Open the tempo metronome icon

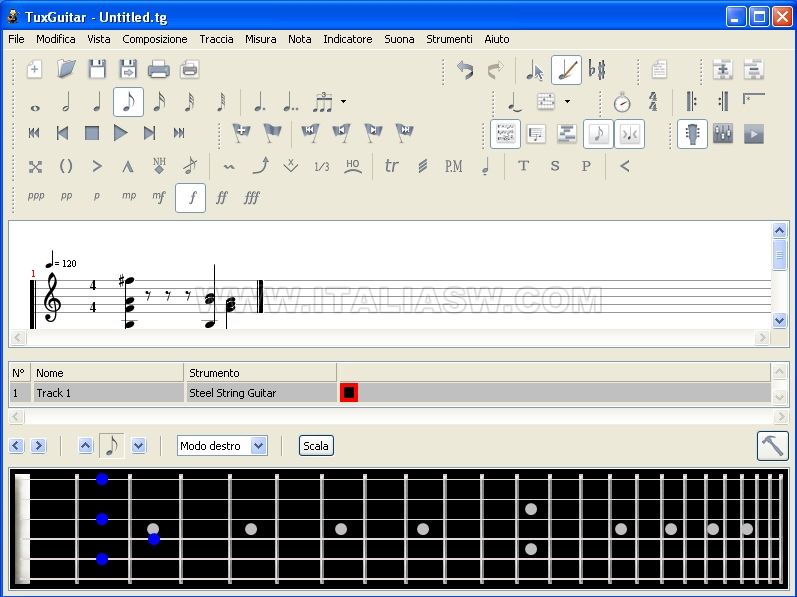621,102
